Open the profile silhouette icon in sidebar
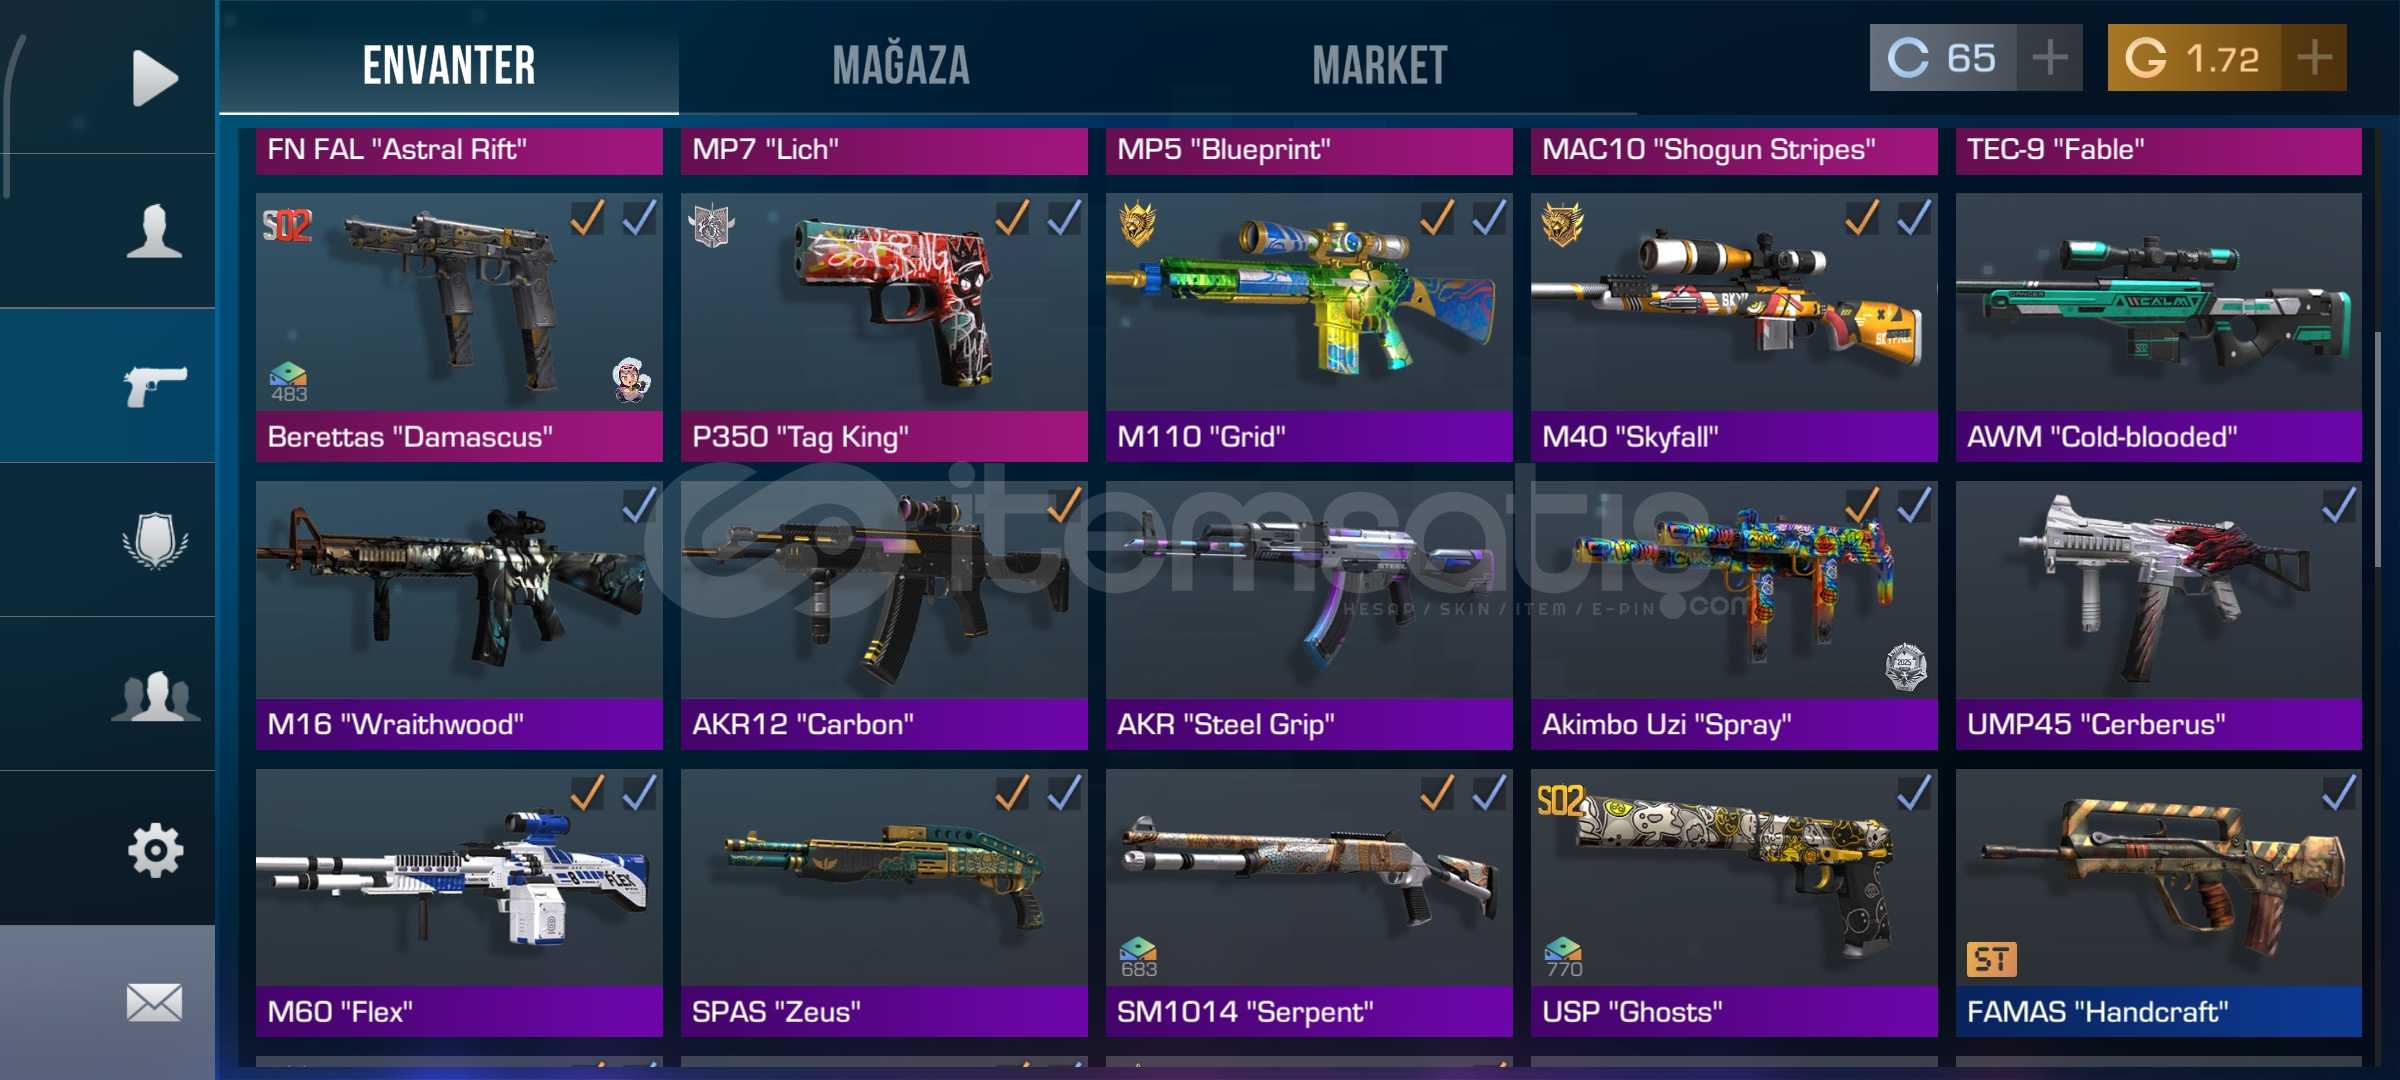This screenshot has height=1080, width=2400. [x=155, y=231]
